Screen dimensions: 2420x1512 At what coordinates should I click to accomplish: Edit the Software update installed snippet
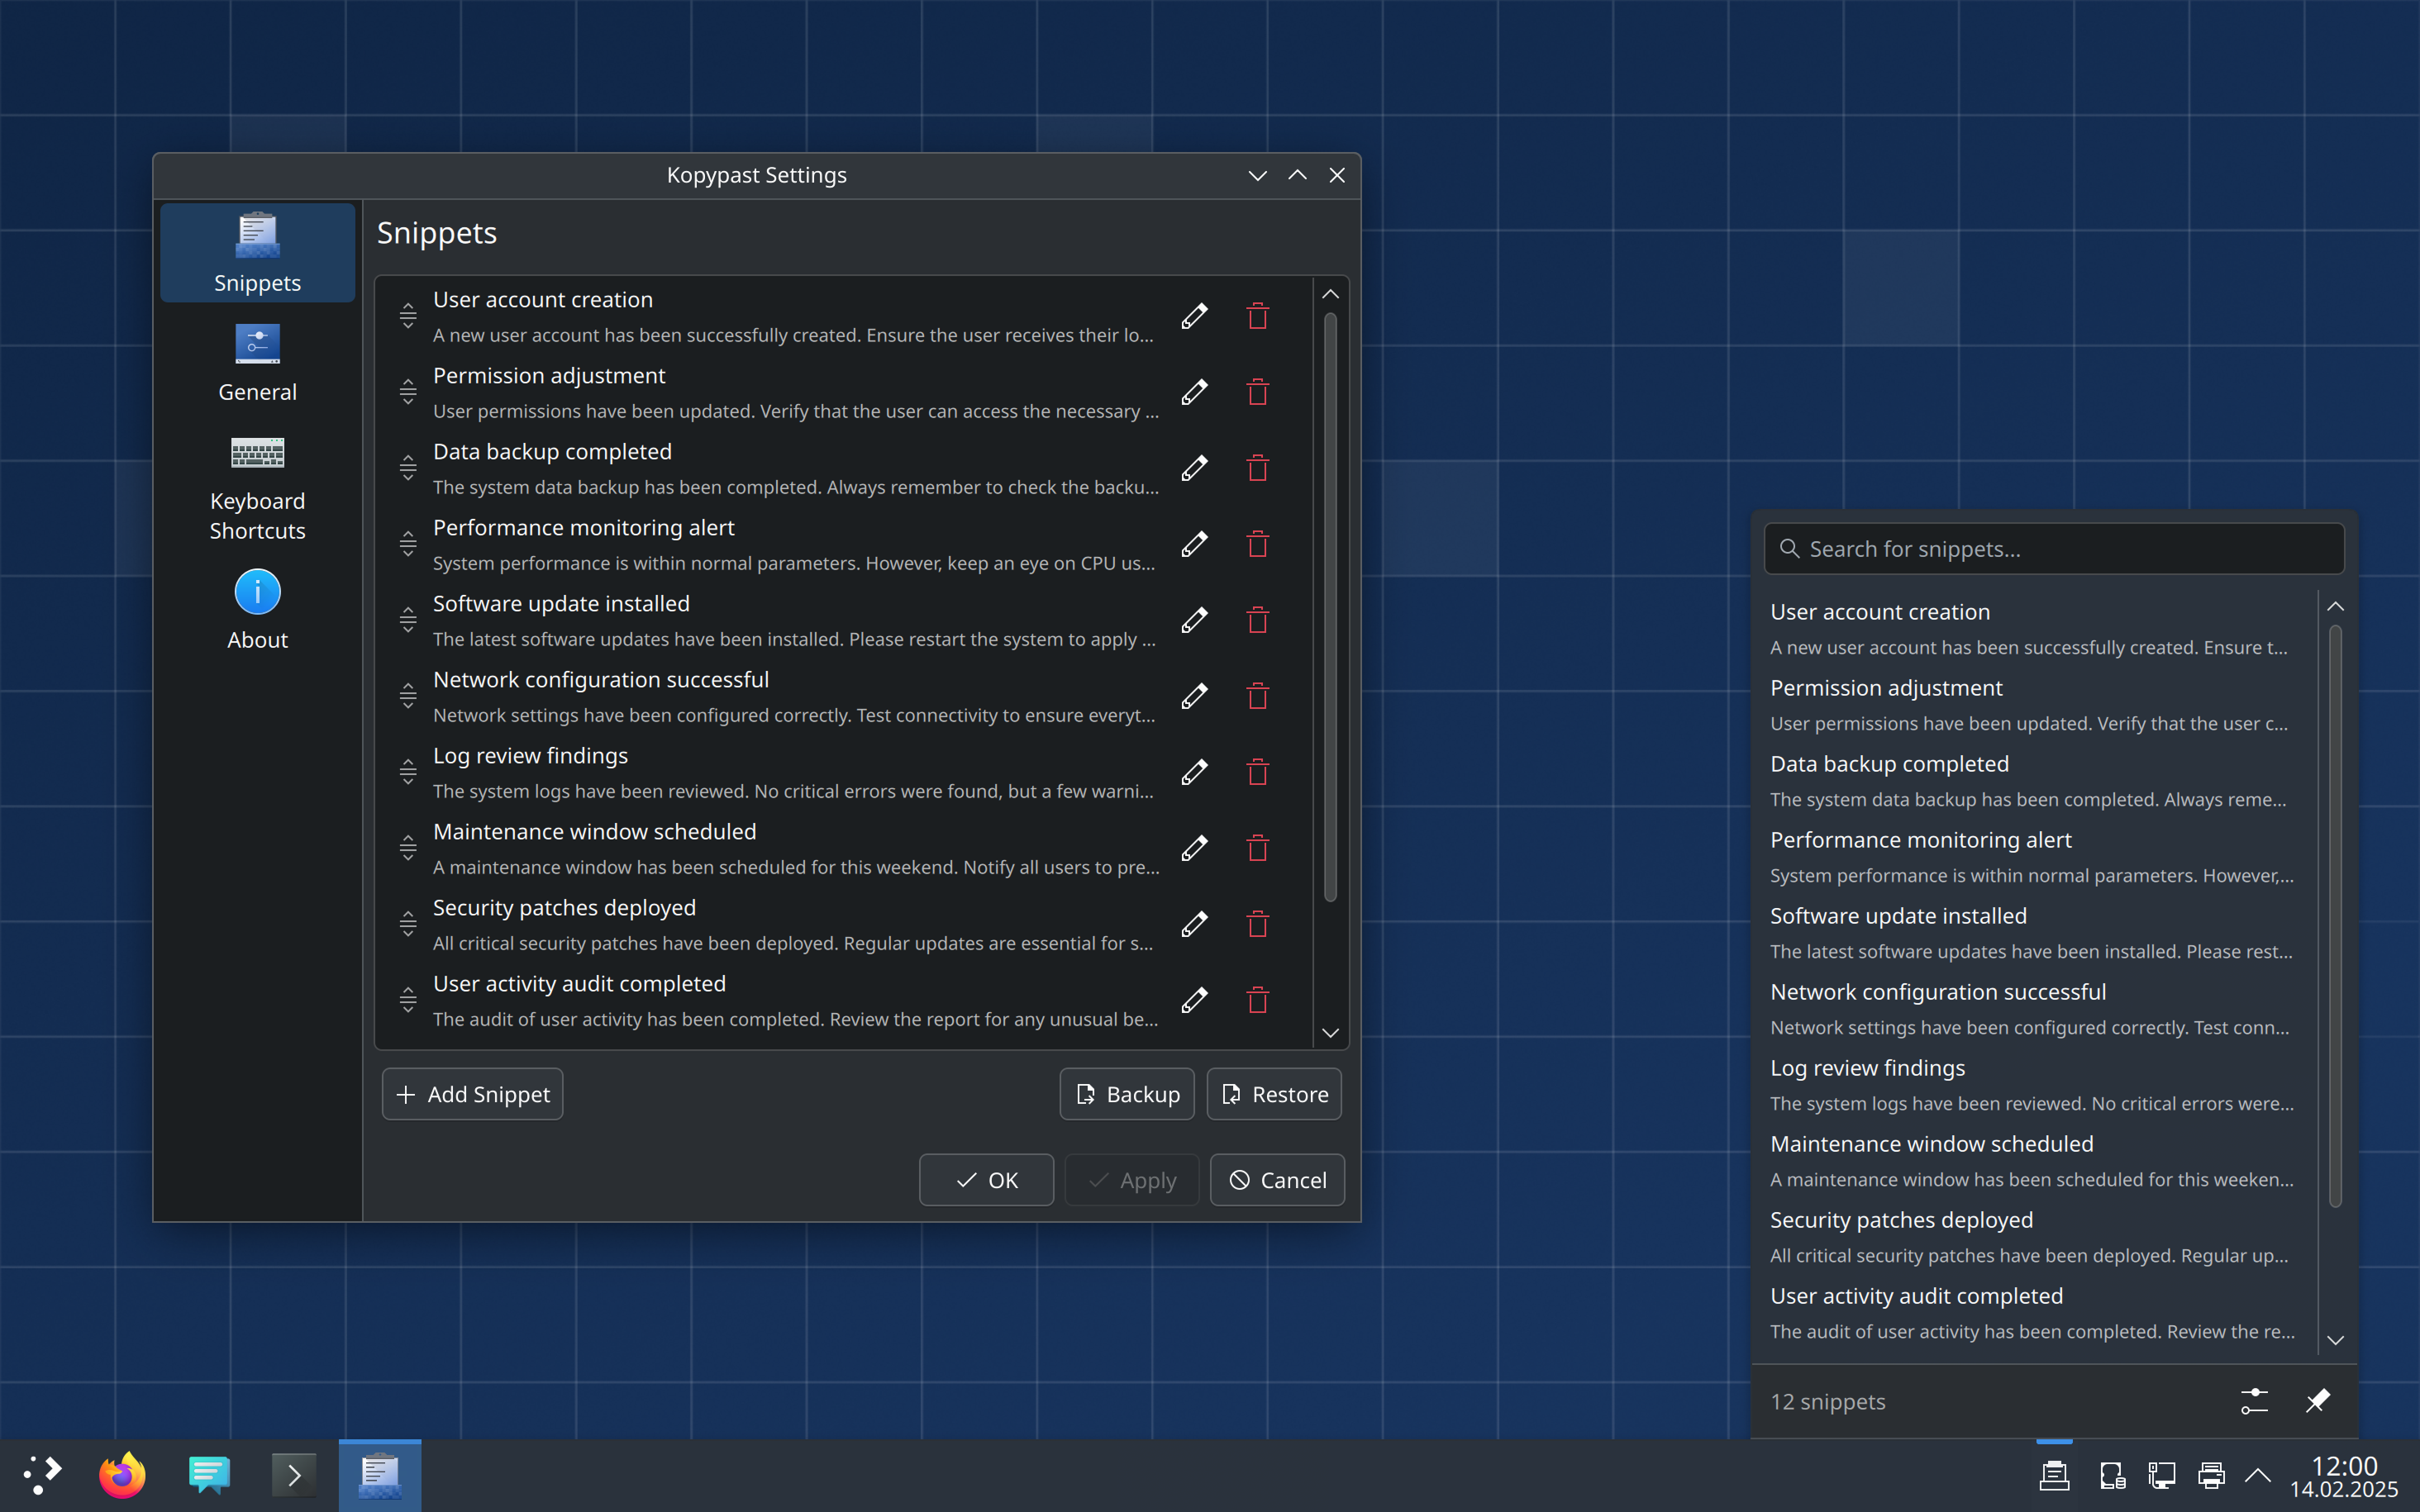pos(1194,620)
